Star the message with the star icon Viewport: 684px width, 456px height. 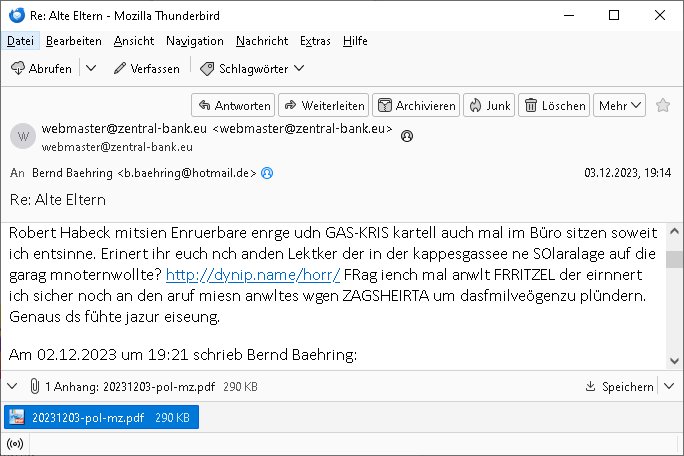click(x=663, y=105)
